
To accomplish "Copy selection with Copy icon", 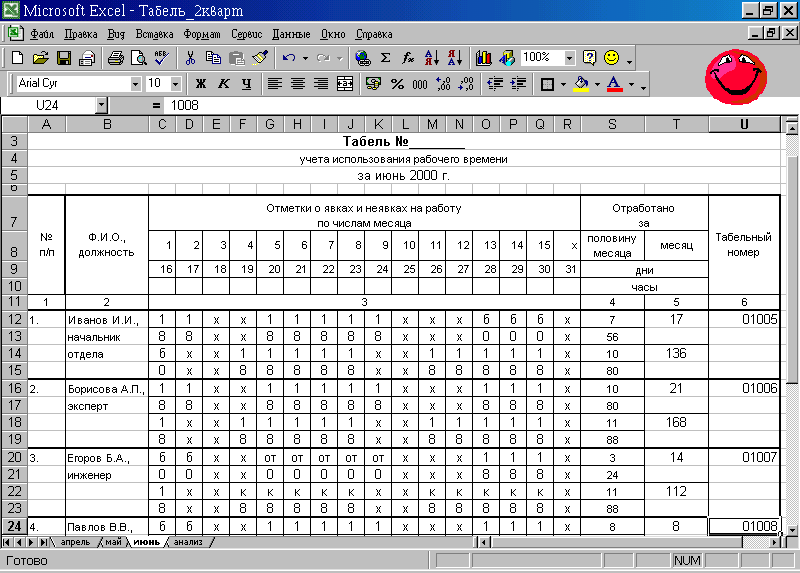I will [x=213, y=58].
